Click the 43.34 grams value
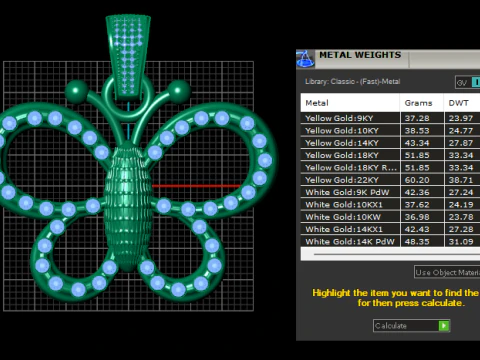 point(417,143)
